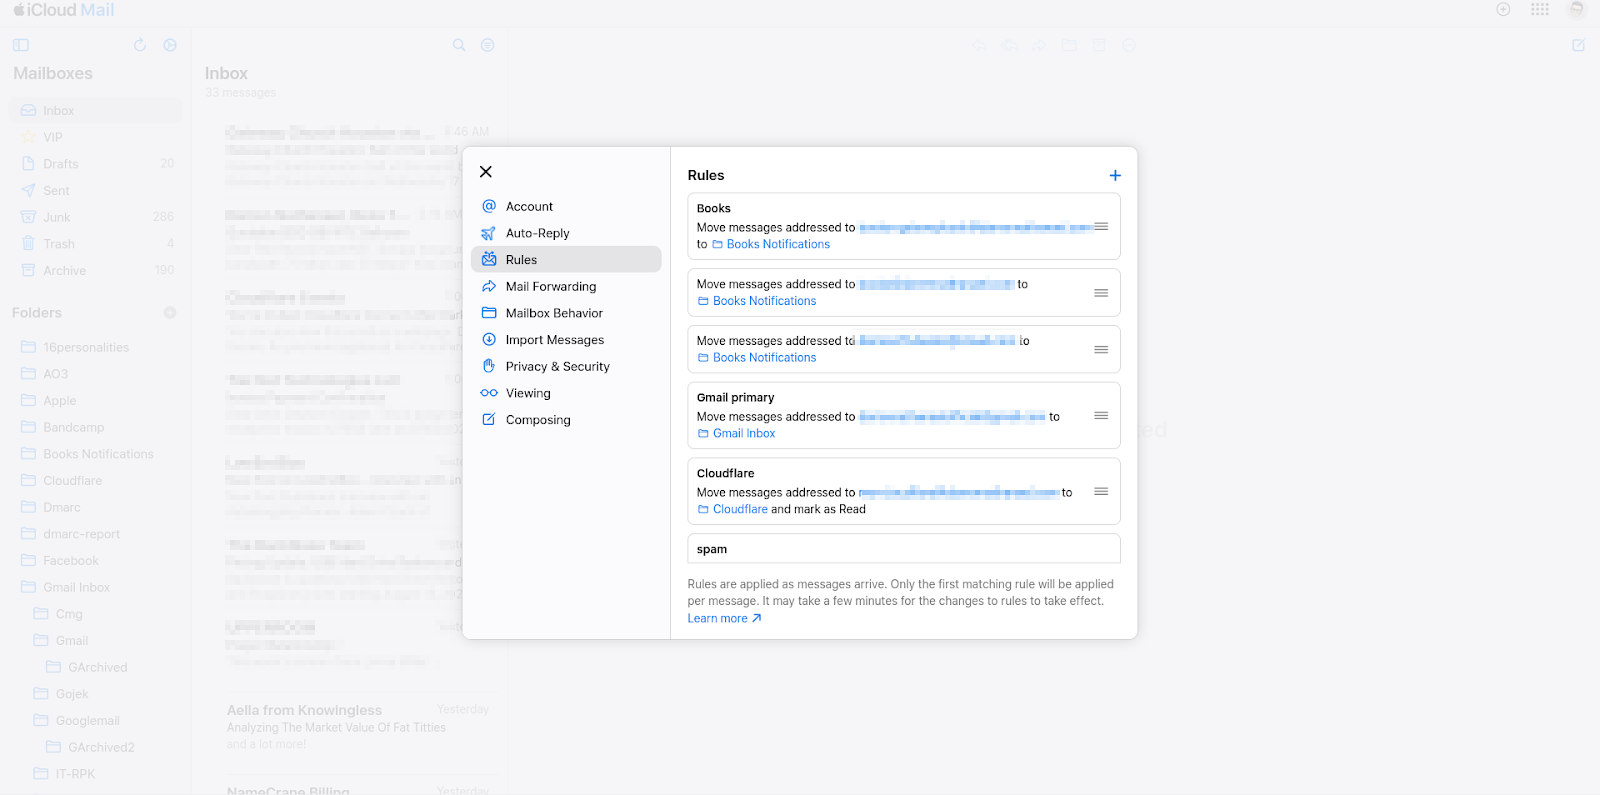Image resolution: width=1600 pixels, height=795 pixels.
Task: Close the settings dialog with X
Action: click(x=486, y=172)
